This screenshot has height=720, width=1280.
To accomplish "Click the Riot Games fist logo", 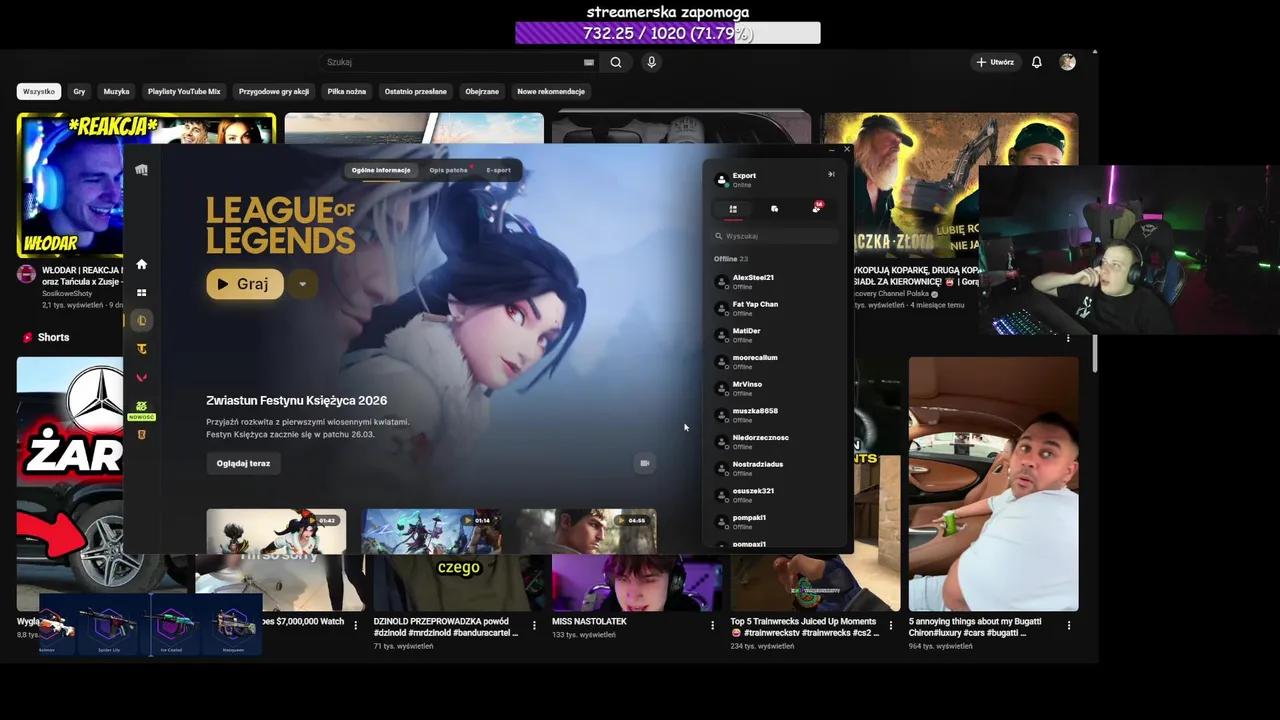I will 141,170.
